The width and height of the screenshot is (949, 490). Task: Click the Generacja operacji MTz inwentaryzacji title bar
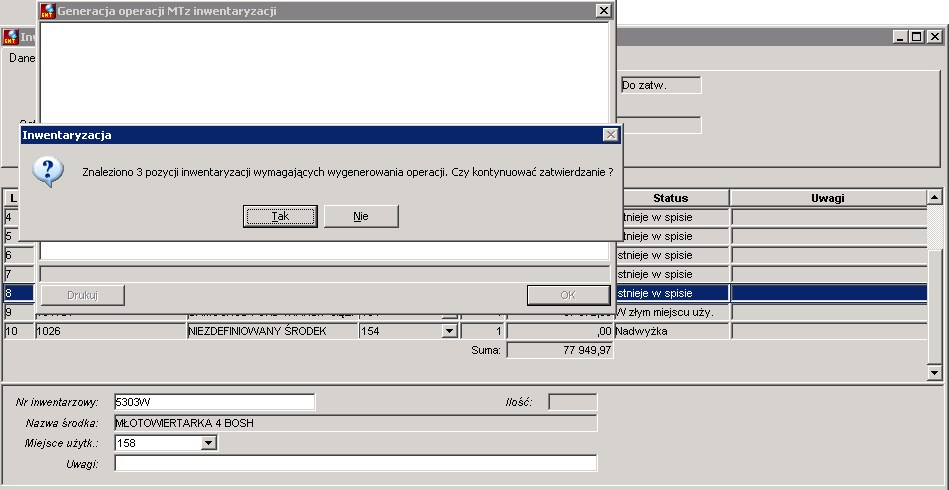[x=326, y=11]
